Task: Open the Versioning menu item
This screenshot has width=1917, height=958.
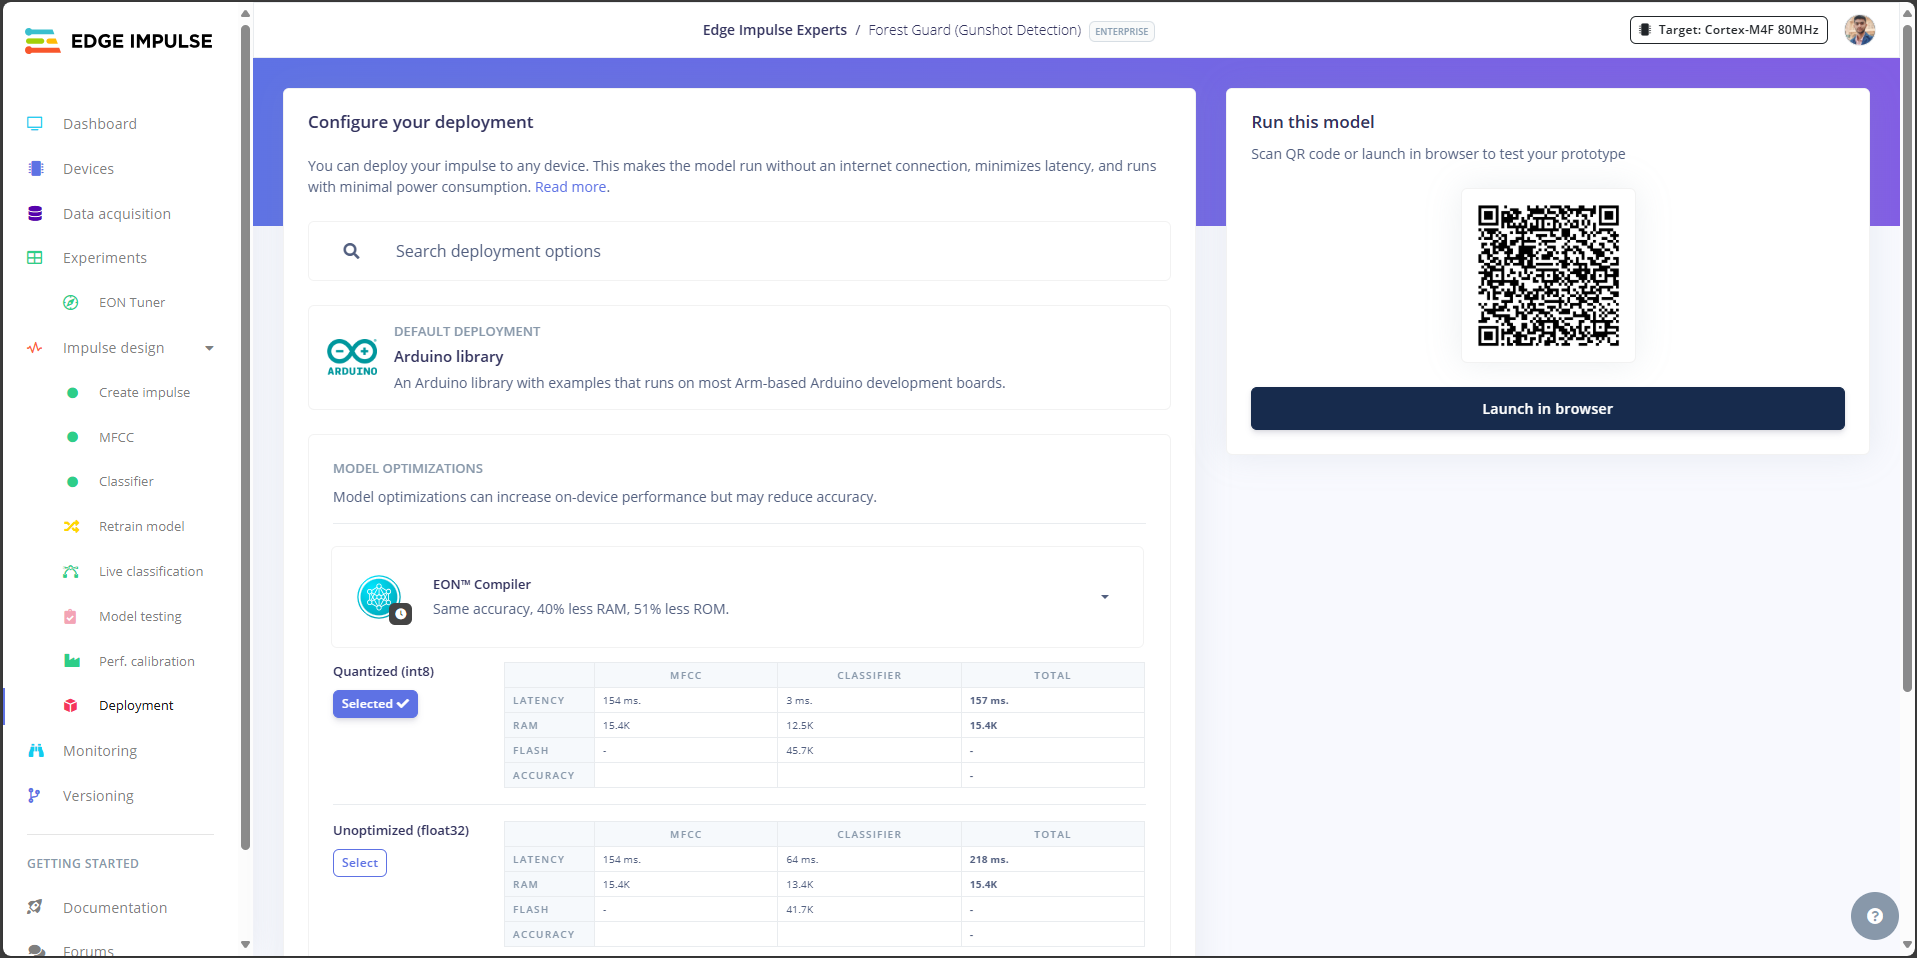Action: (x=98, y=796)
